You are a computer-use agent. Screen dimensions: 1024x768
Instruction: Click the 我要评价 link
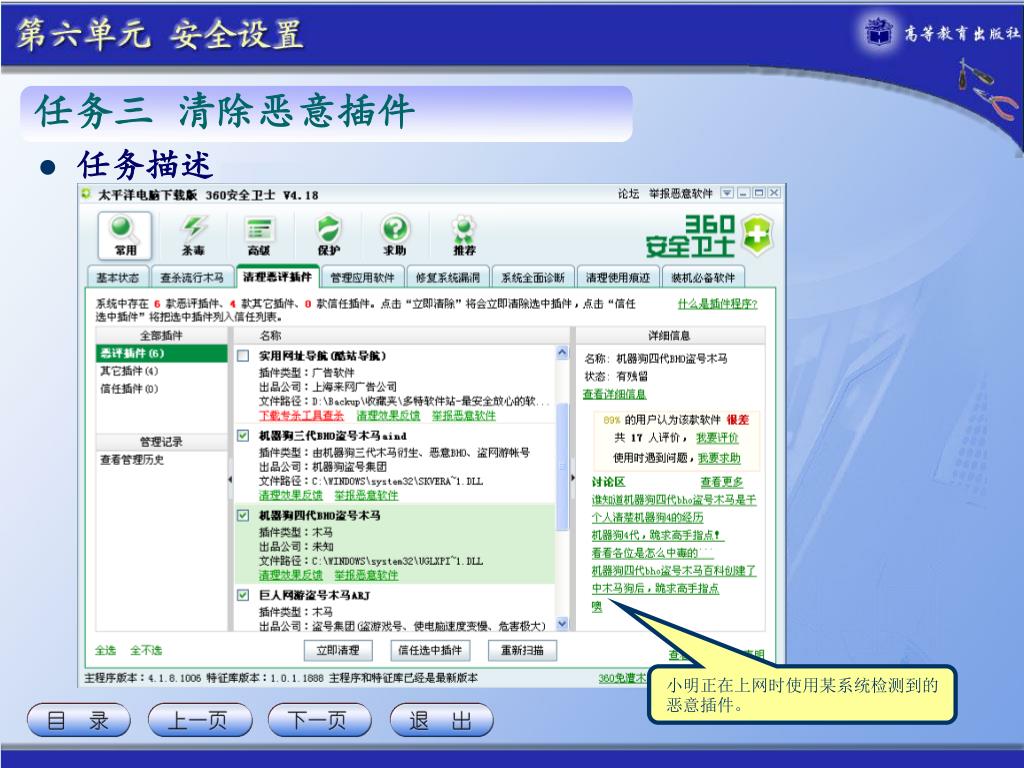(717, 438)
